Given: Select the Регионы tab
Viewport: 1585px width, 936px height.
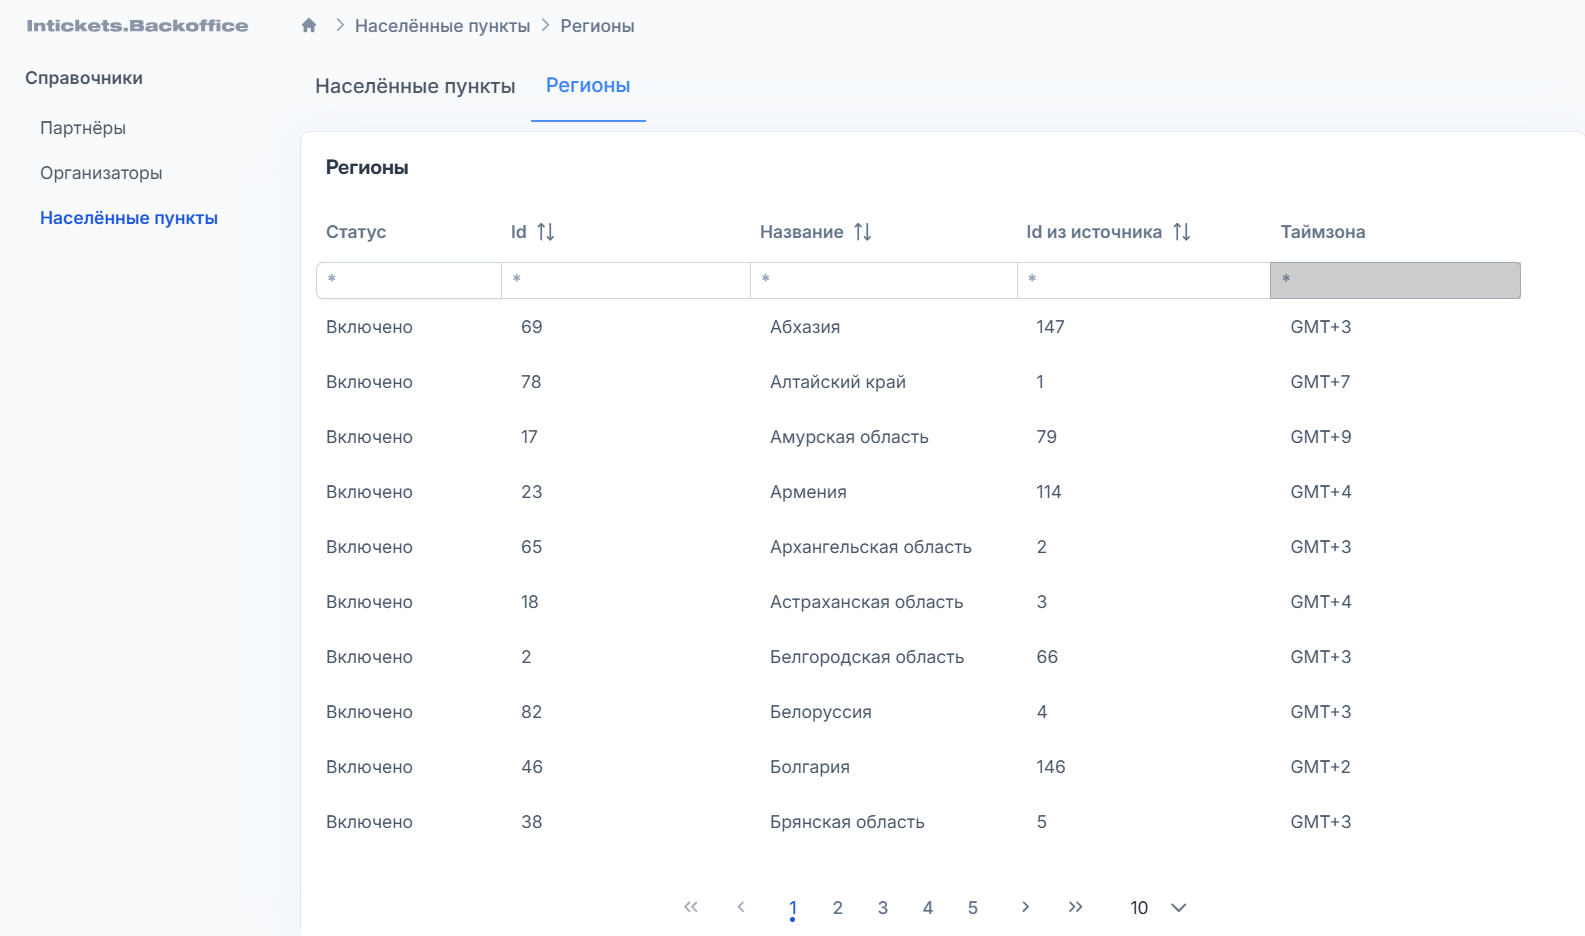Looking at the screenshot, I should [x=588, y=86].
